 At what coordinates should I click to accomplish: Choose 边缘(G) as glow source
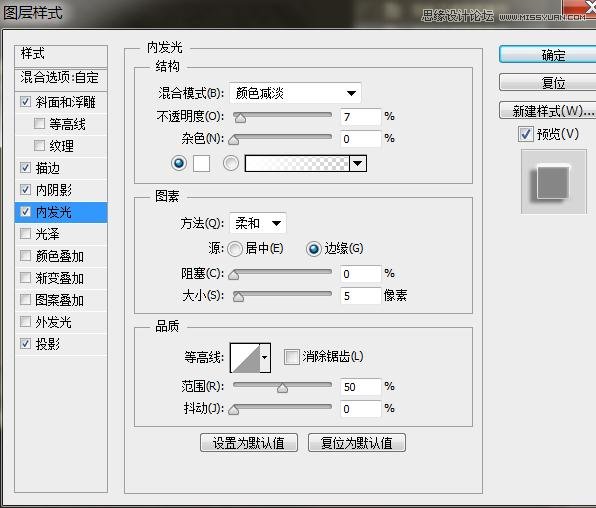click(314, 249)
